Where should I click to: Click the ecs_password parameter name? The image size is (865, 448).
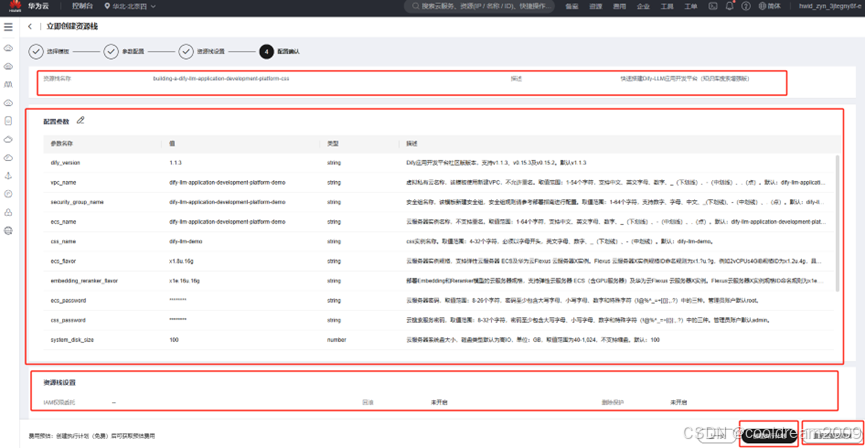pyautogui.click(x=68, y=301)
